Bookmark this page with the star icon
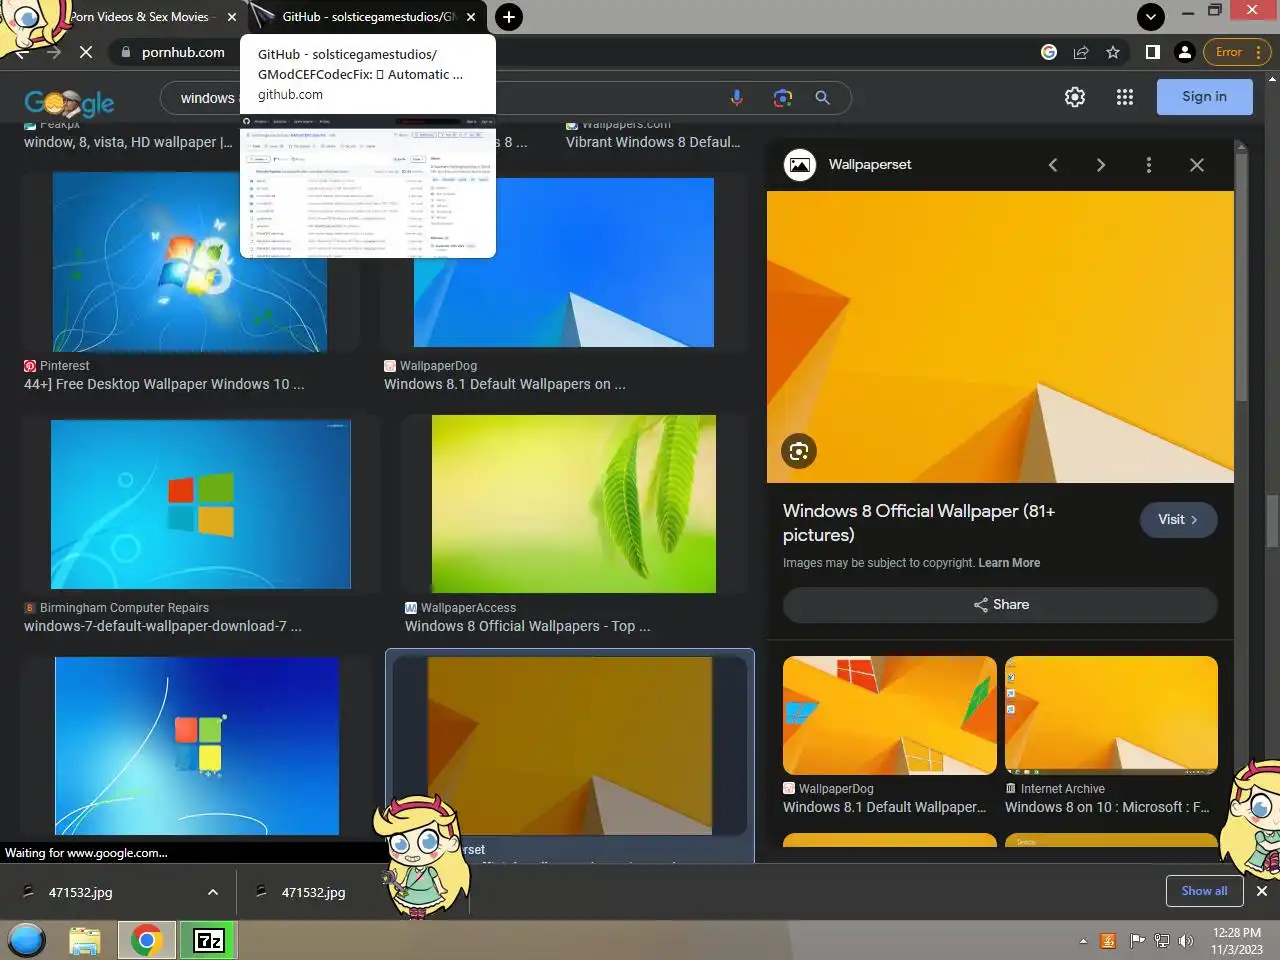This screenshot has height=960, width=1280. pos(1113,52)
